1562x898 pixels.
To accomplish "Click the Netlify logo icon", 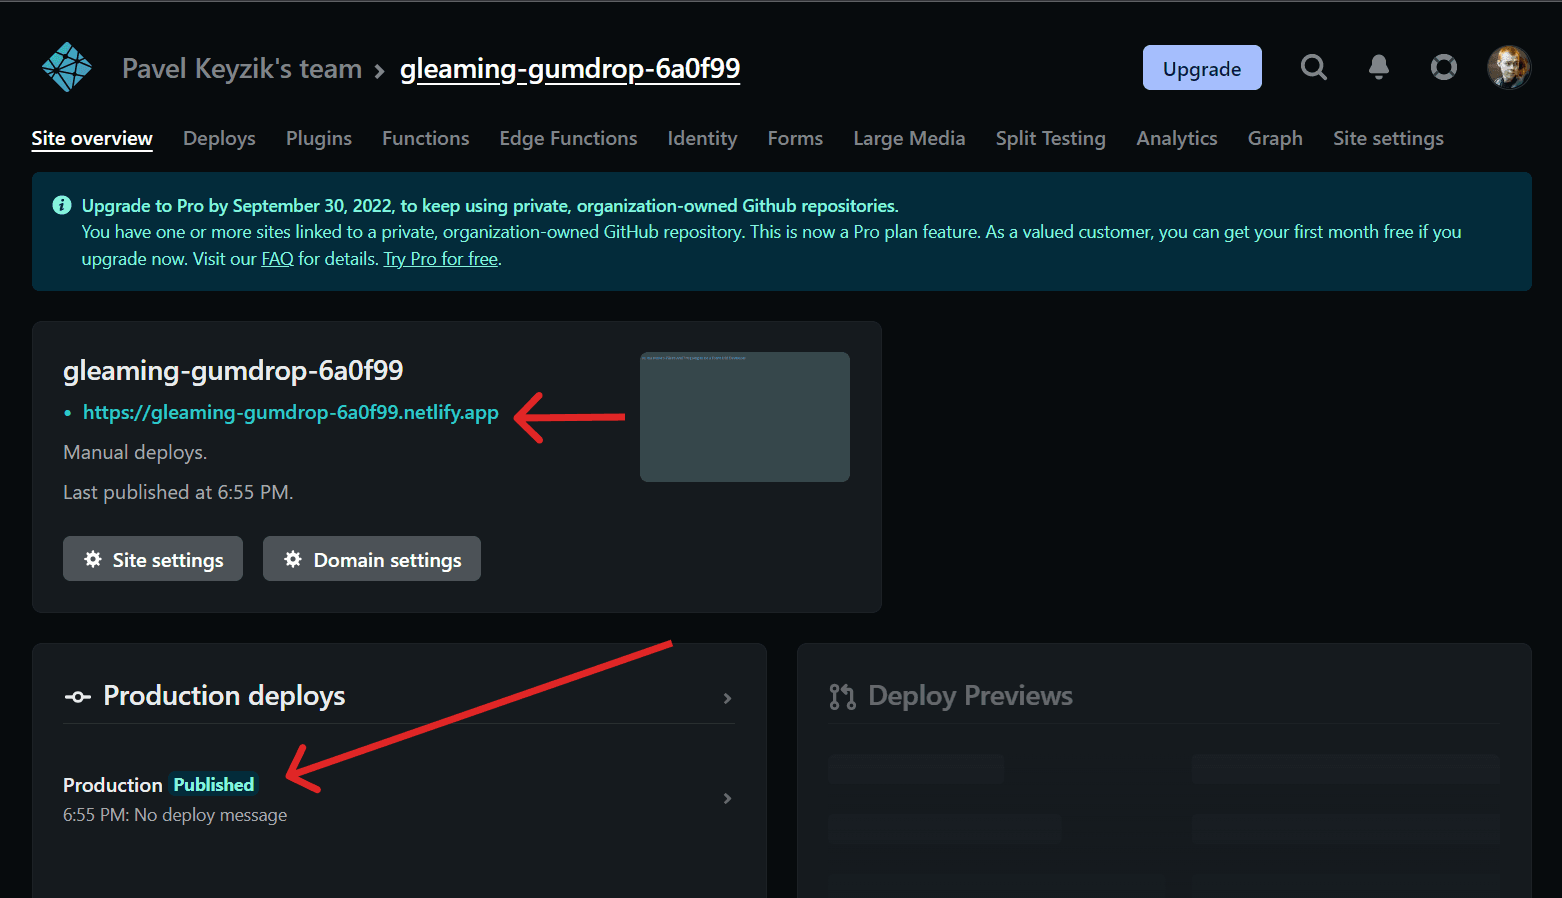I will [67, 67].
